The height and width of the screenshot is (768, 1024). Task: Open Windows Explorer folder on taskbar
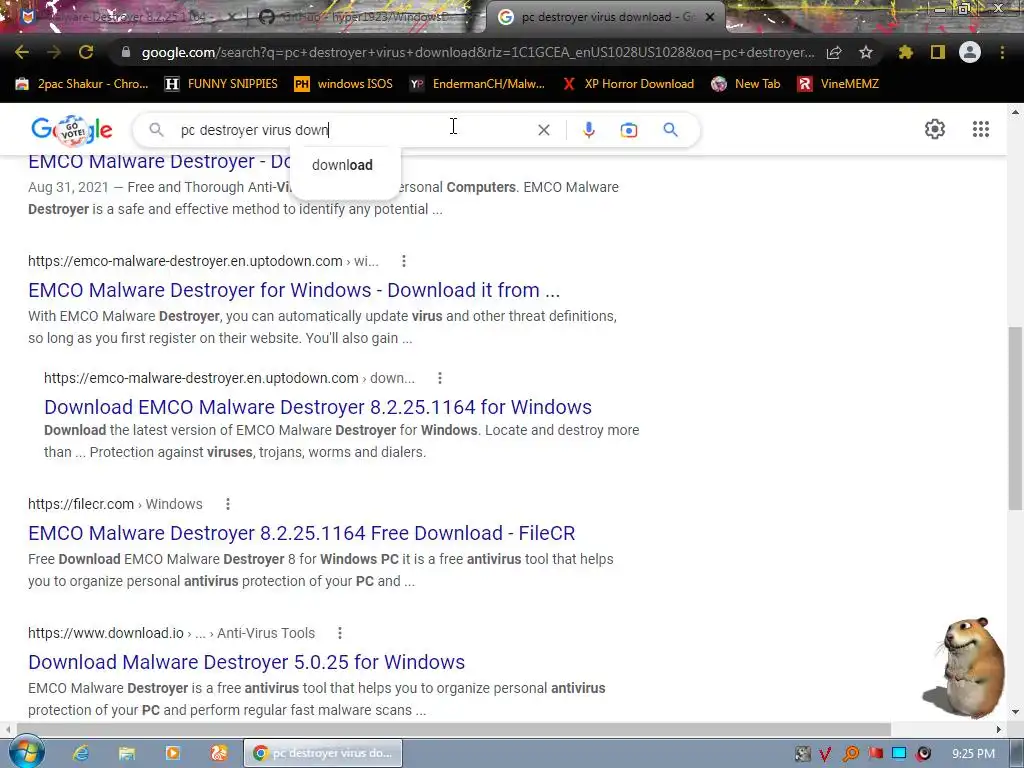[x=127, y=753]
